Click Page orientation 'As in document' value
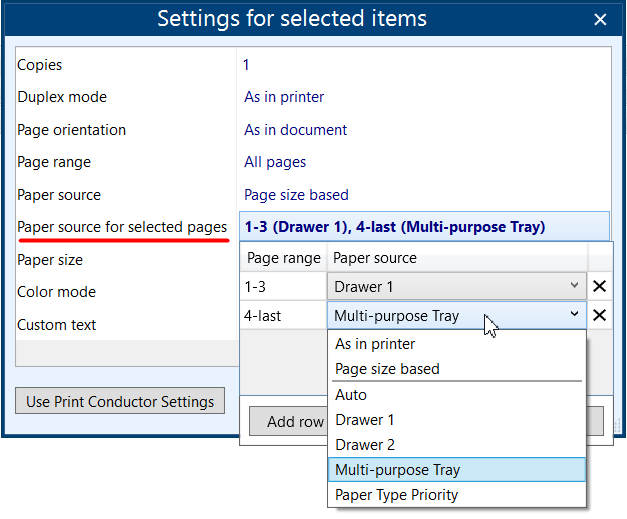Image resolution: width=627 pixels, height=519 pixels. click(295, 130)
